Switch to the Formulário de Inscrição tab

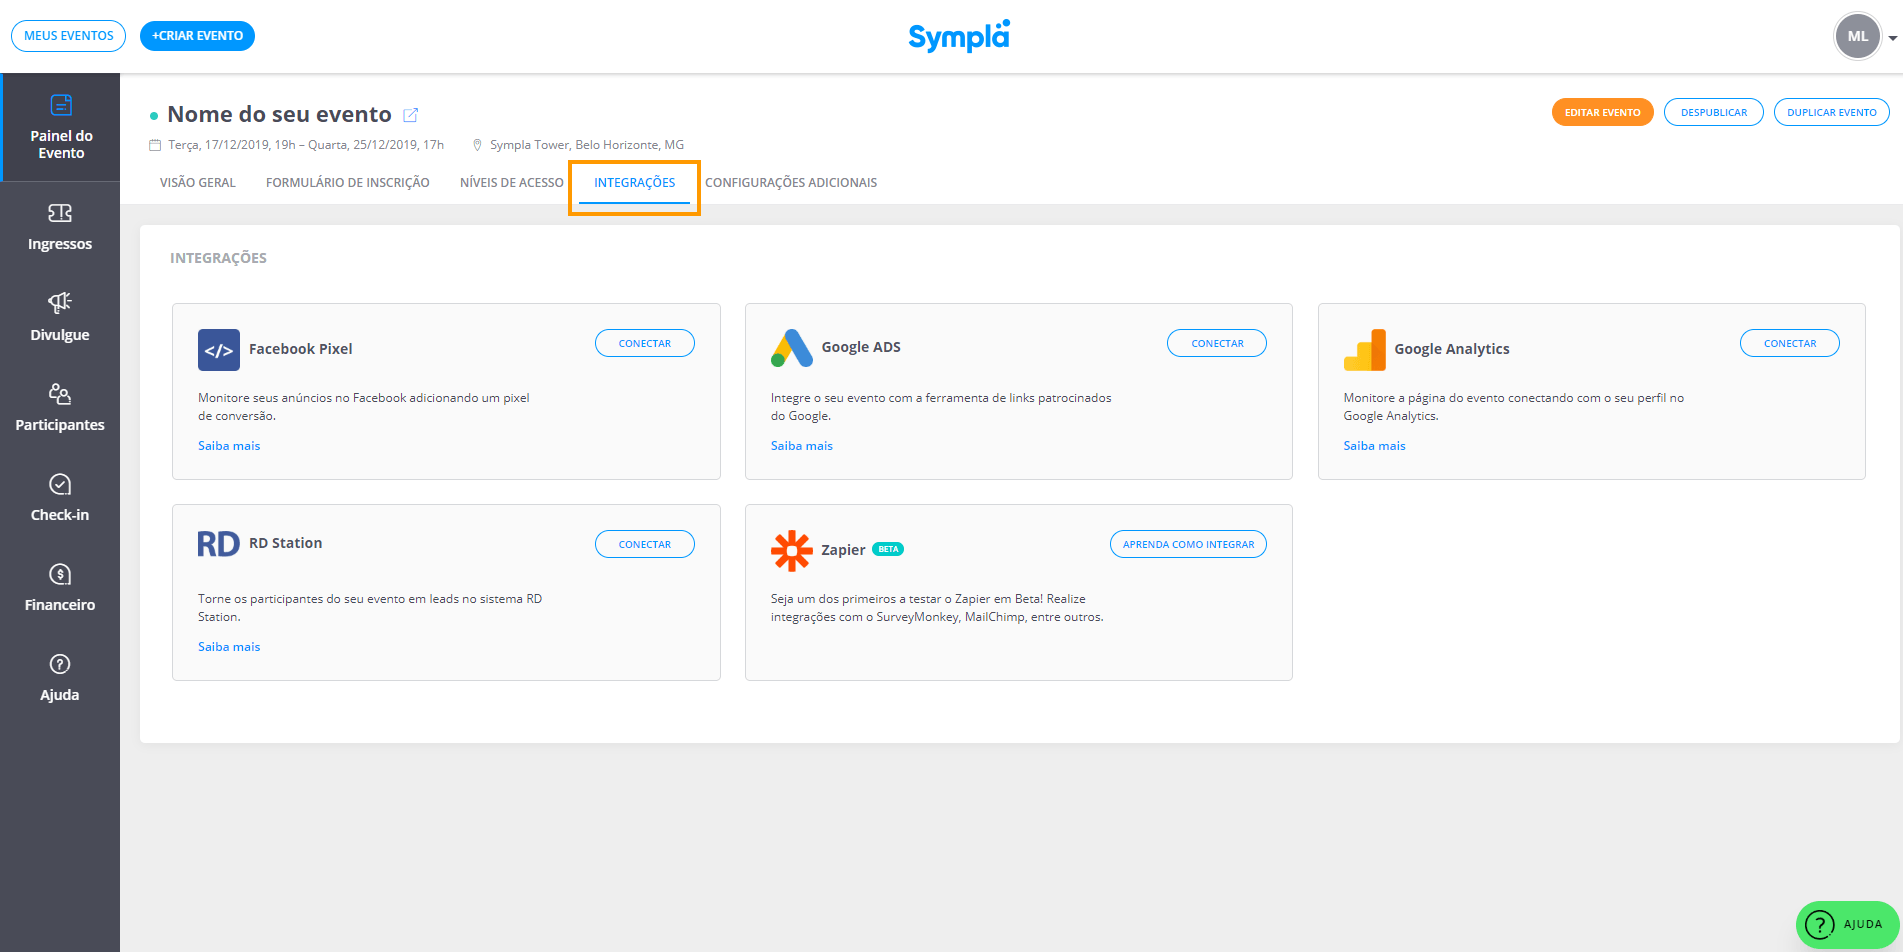click(348, 183)
